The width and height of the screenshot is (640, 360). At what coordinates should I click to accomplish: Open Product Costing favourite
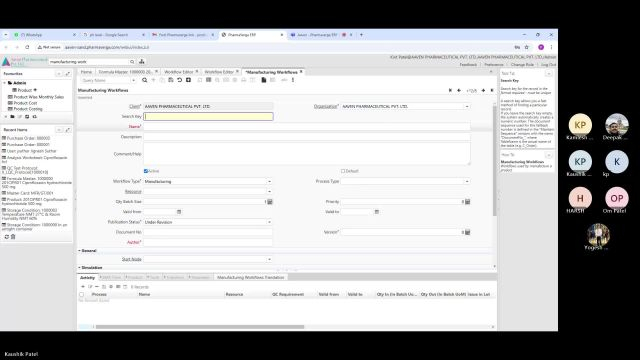click(28, 109)
